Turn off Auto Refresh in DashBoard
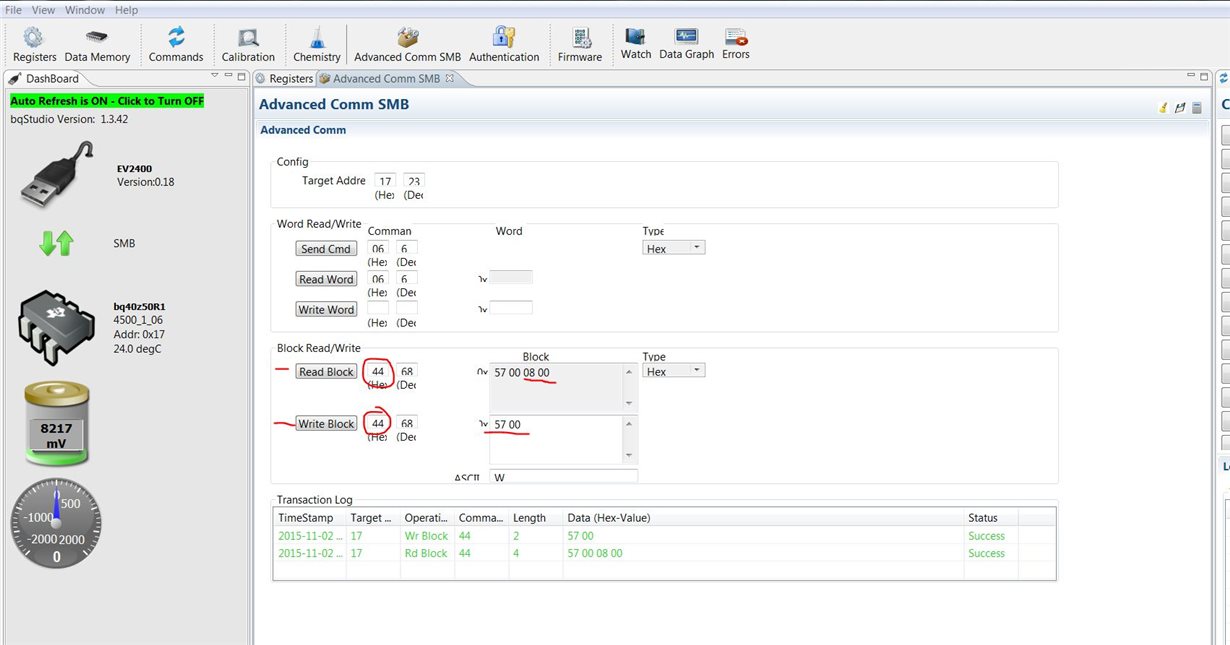The image size is (1230, 645). click(x=107, y=101)
